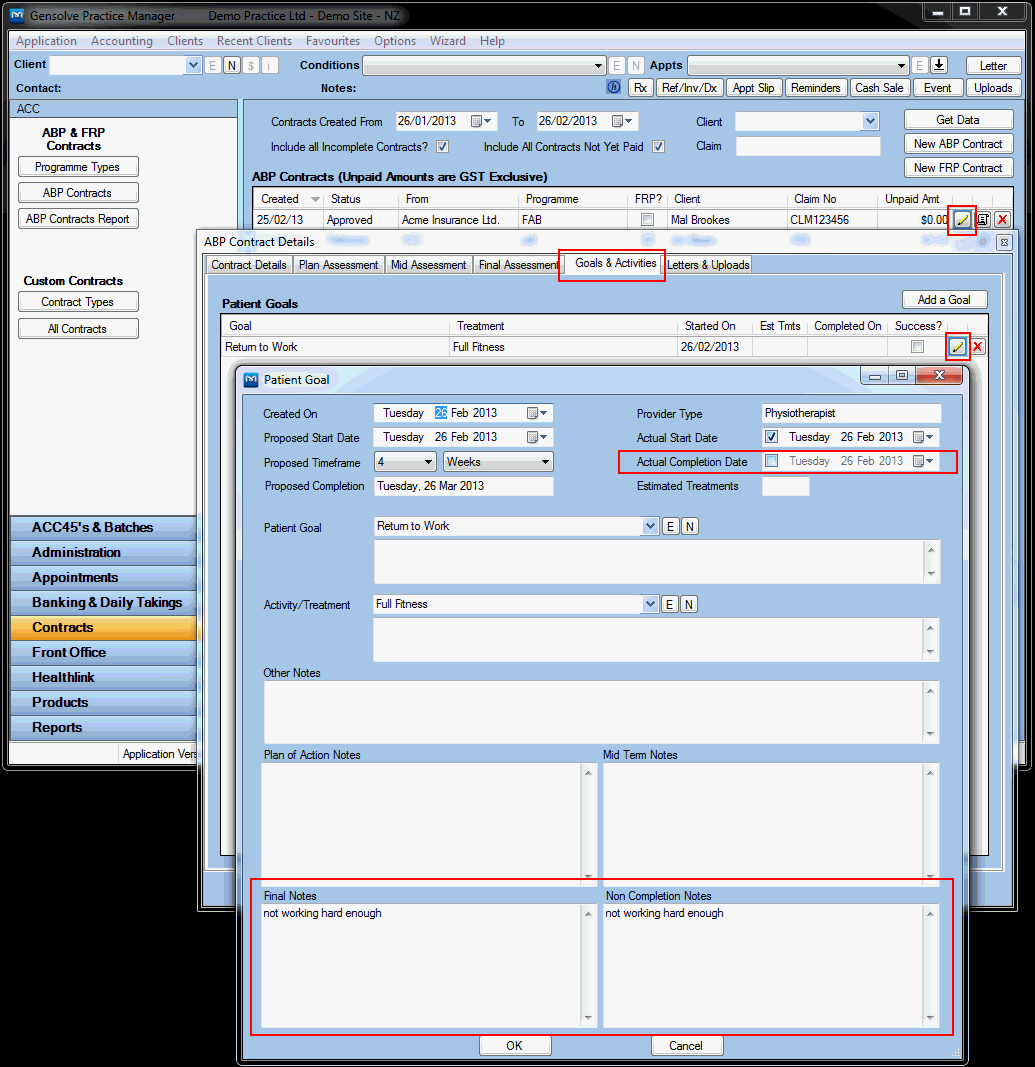Open the Accounting menu

[121, 41]
